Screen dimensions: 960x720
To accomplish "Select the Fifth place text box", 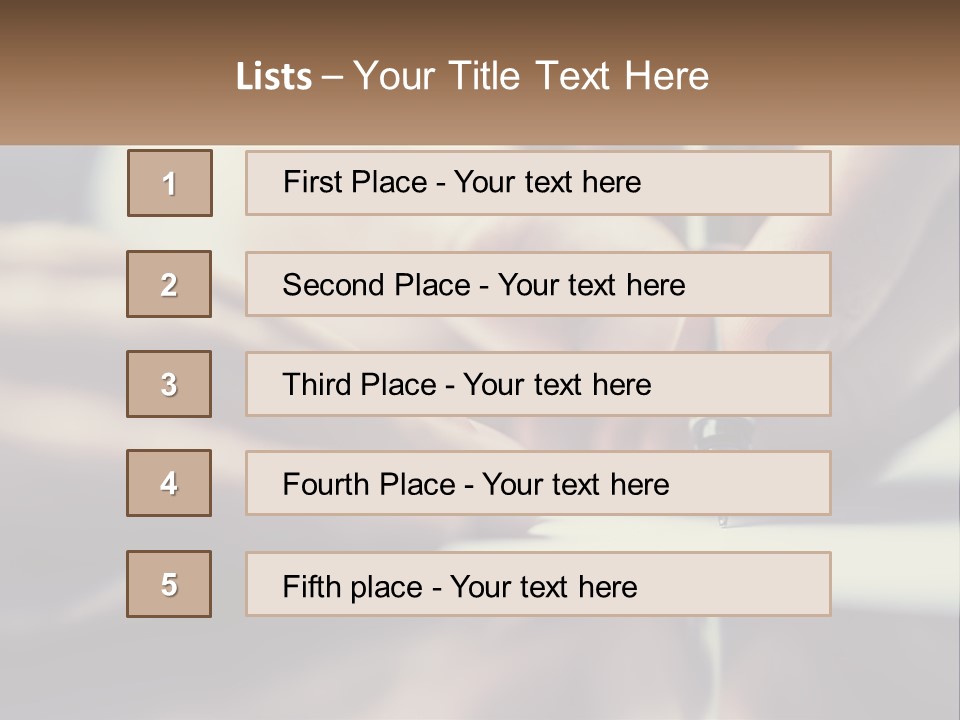I will pos(538,584).
